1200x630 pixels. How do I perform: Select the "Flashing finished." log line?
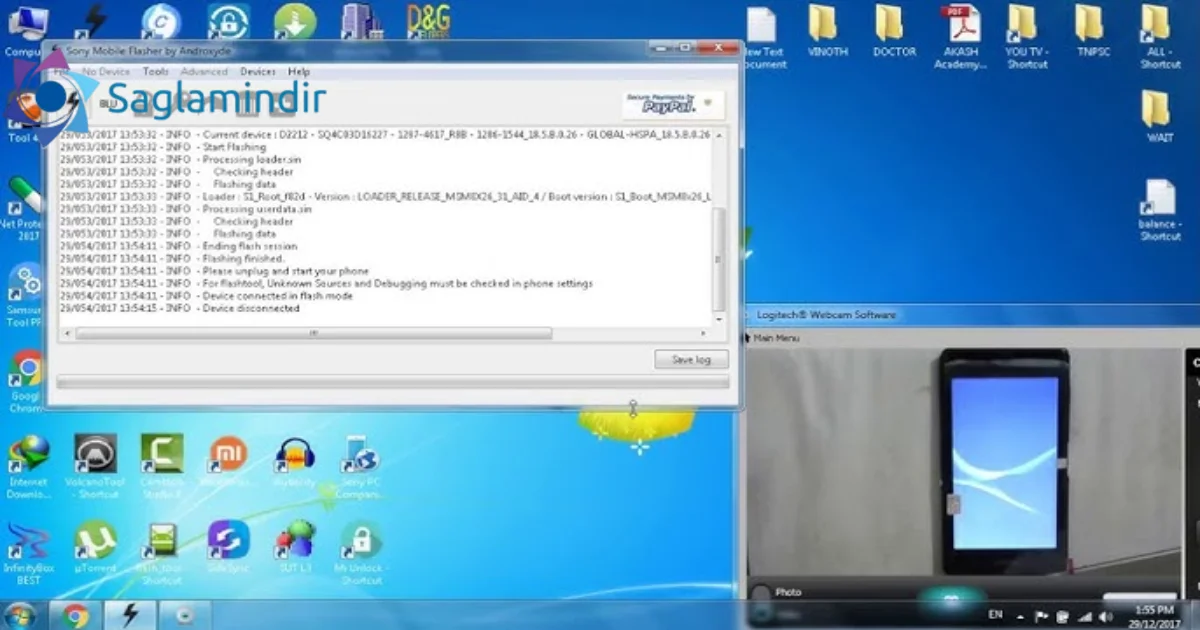tap(243, 258)
